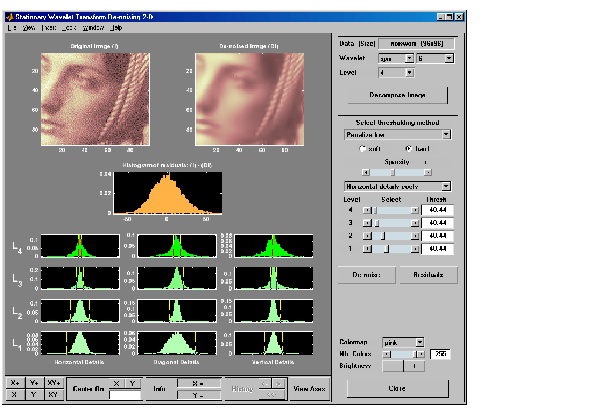Image resolution: width=600 pixels, height=414 pixels.
Task: Click the Decompose Image button
Action: click(x=397, y=95)
